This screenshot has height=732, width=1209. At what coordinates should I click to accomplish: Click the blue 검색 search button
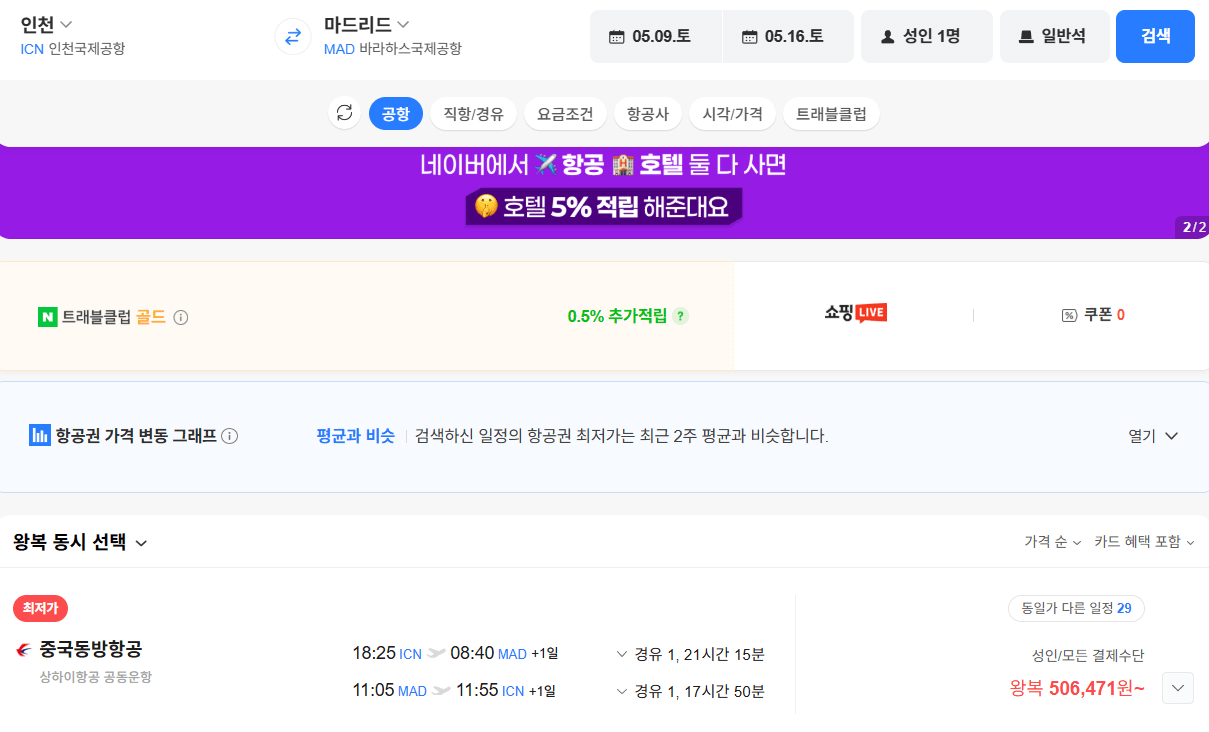click(x=1155, y=35)
